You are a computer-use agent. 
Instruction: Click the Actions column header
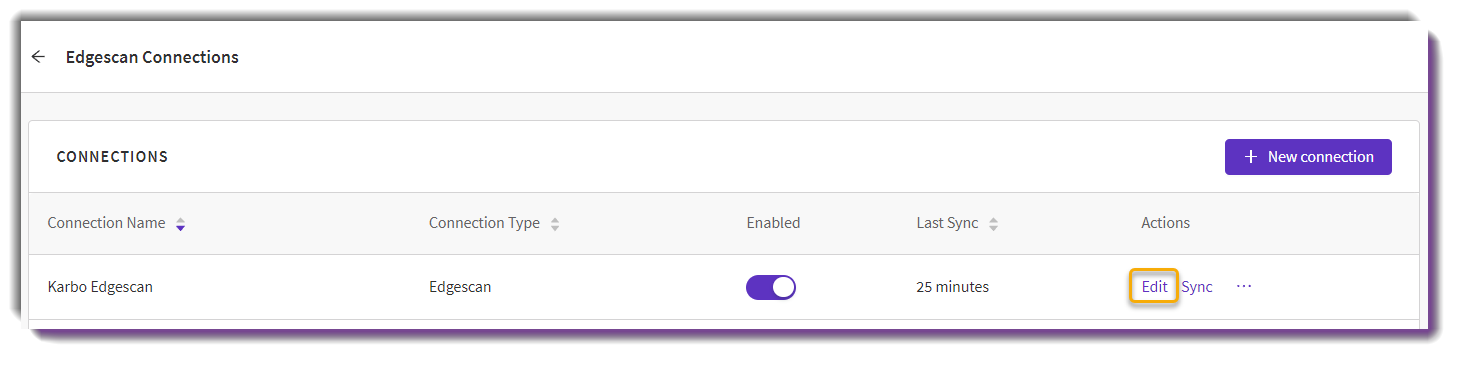pyautogui.click(x=1165, y=223)
